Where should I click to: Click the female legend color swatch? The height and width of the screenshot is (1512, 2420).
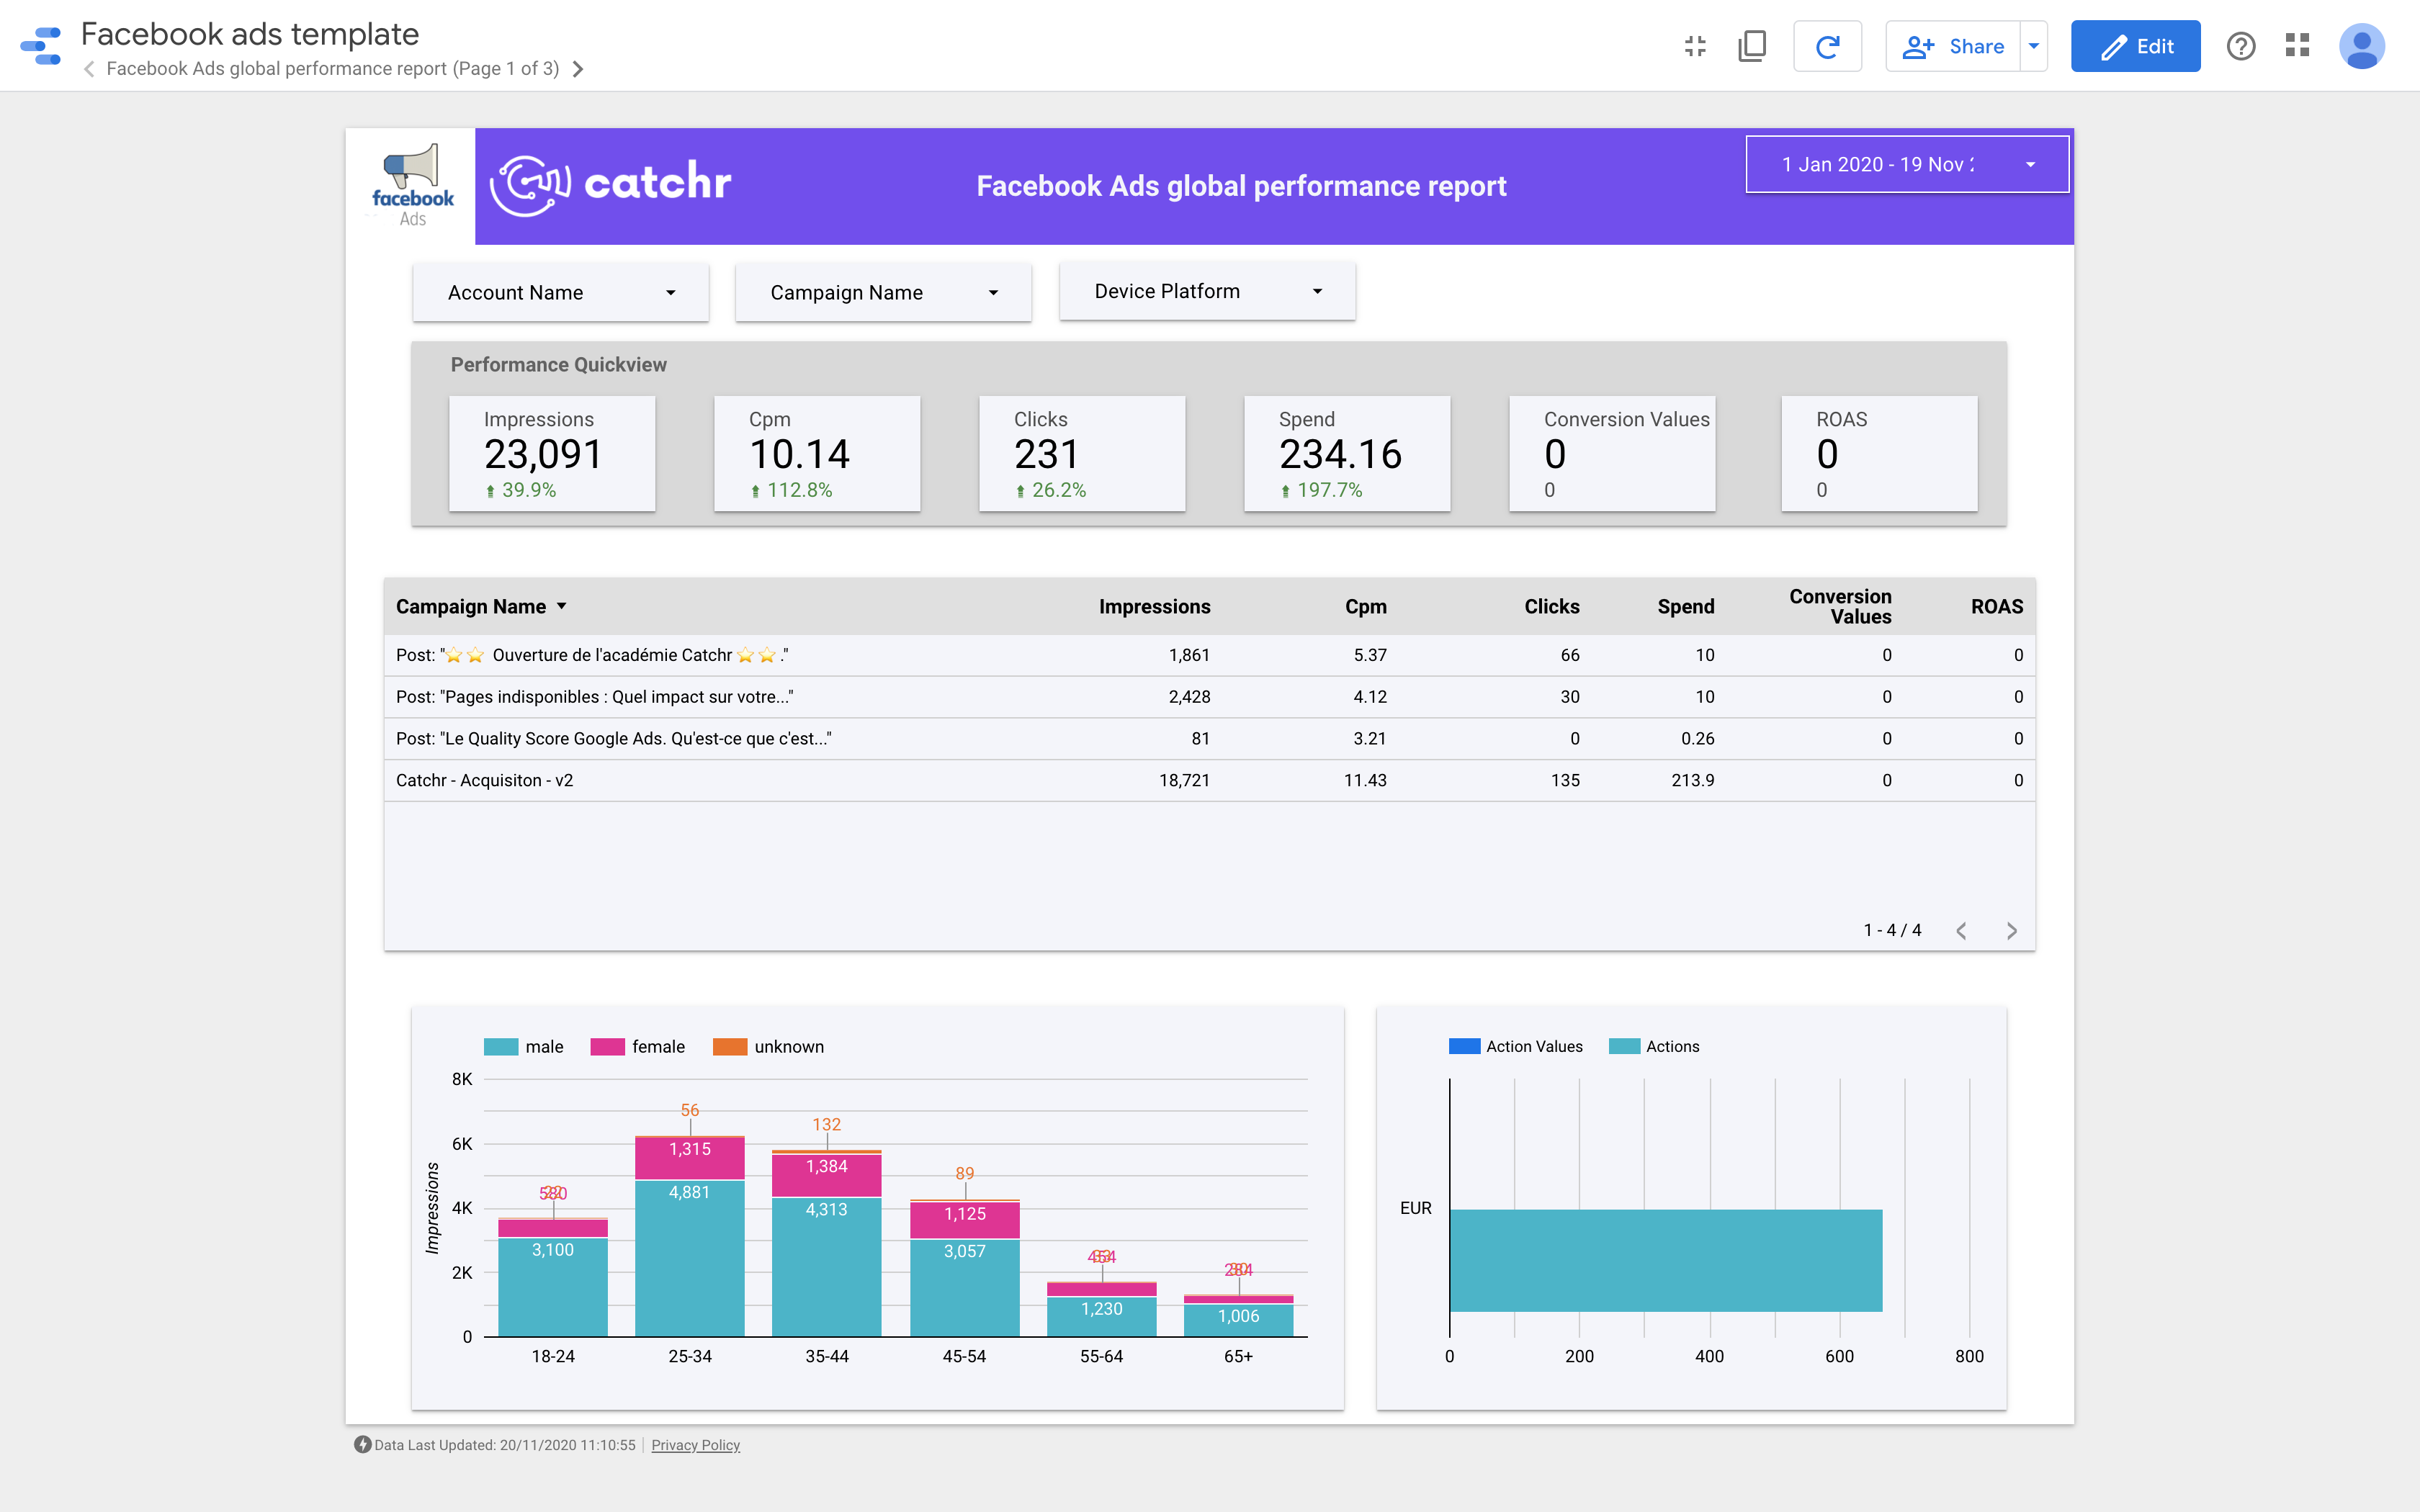pyautogui.click(x=607, y=1047)
